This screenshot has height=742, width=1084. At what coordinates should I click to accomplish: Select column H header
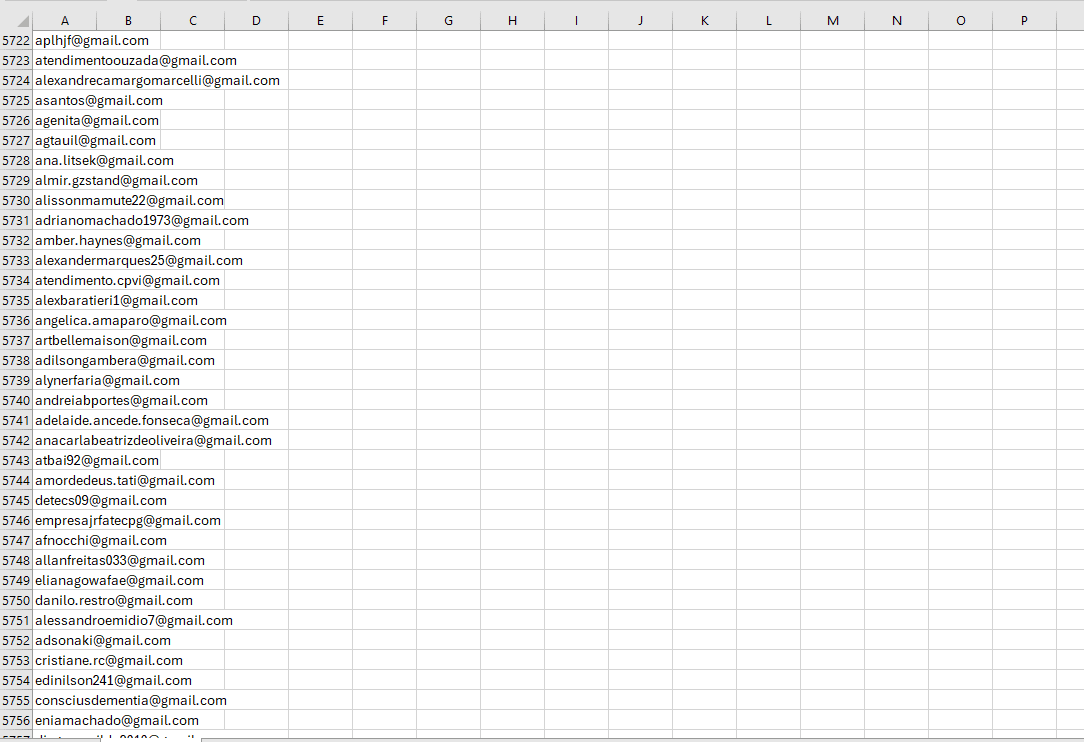click(512, 21)
